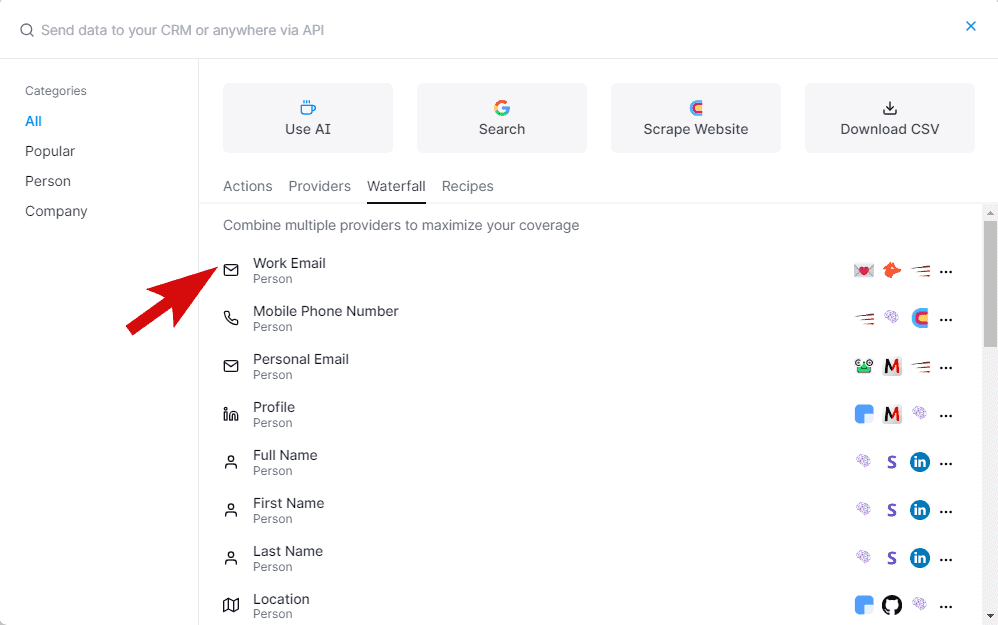
Task: Switch to the Recipes tab
Action: coord(467,186)
